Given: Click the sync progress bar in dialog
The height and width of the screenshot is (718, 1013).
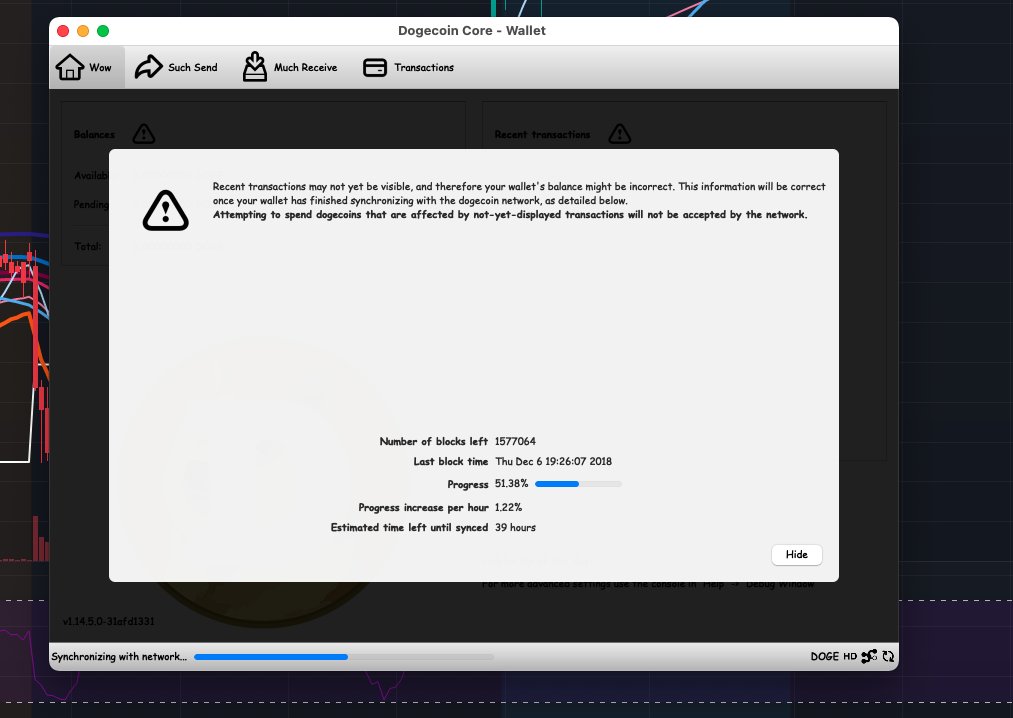Looking at the screenshot, I should point(578,483).
